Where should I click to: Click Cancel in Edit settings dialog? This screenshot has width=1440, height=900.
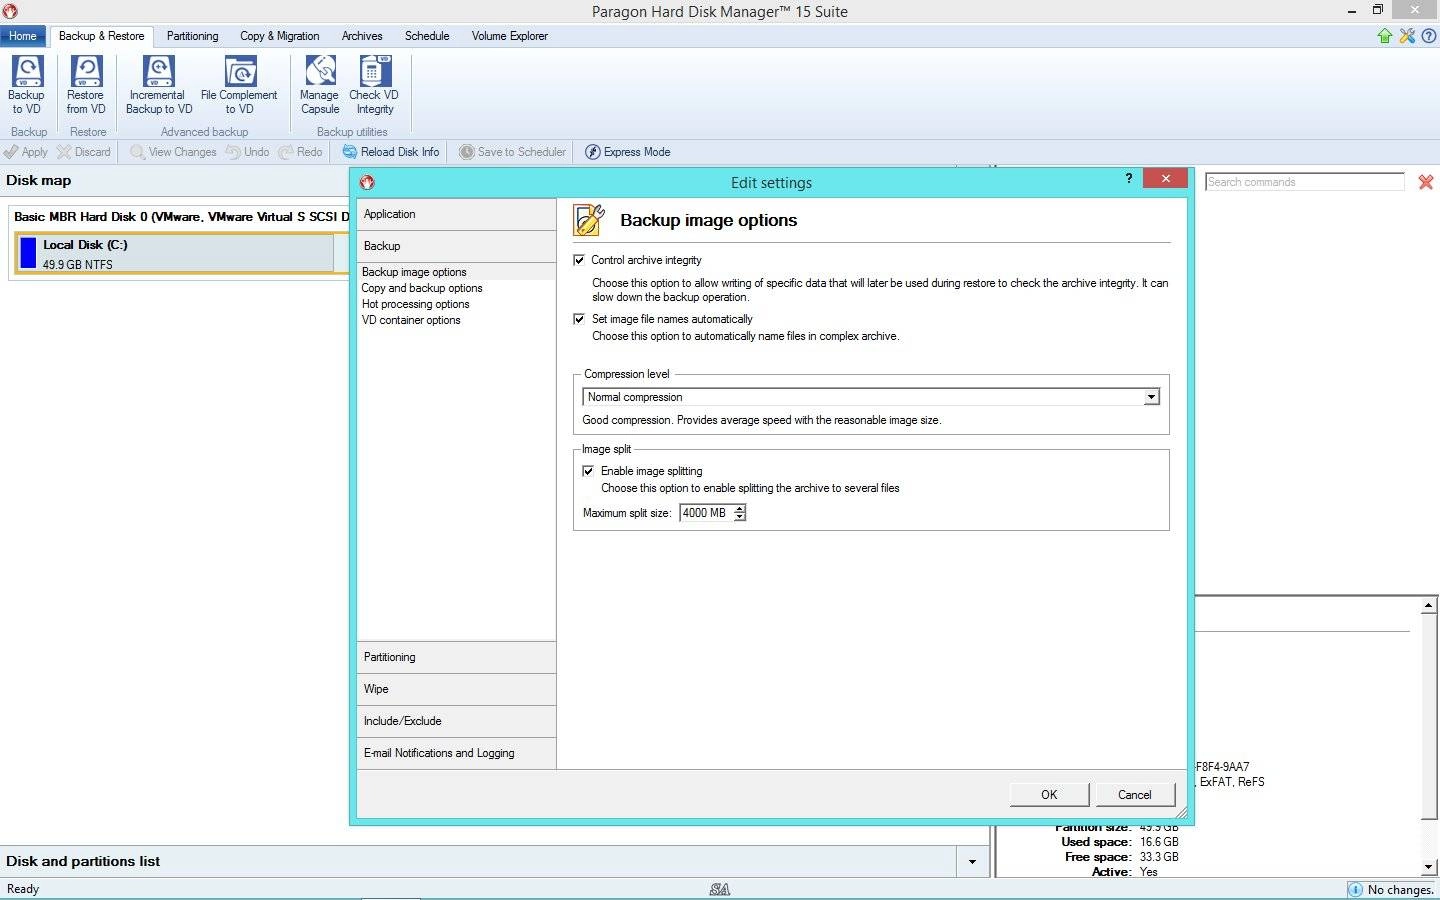click(x=1134, y=795)
